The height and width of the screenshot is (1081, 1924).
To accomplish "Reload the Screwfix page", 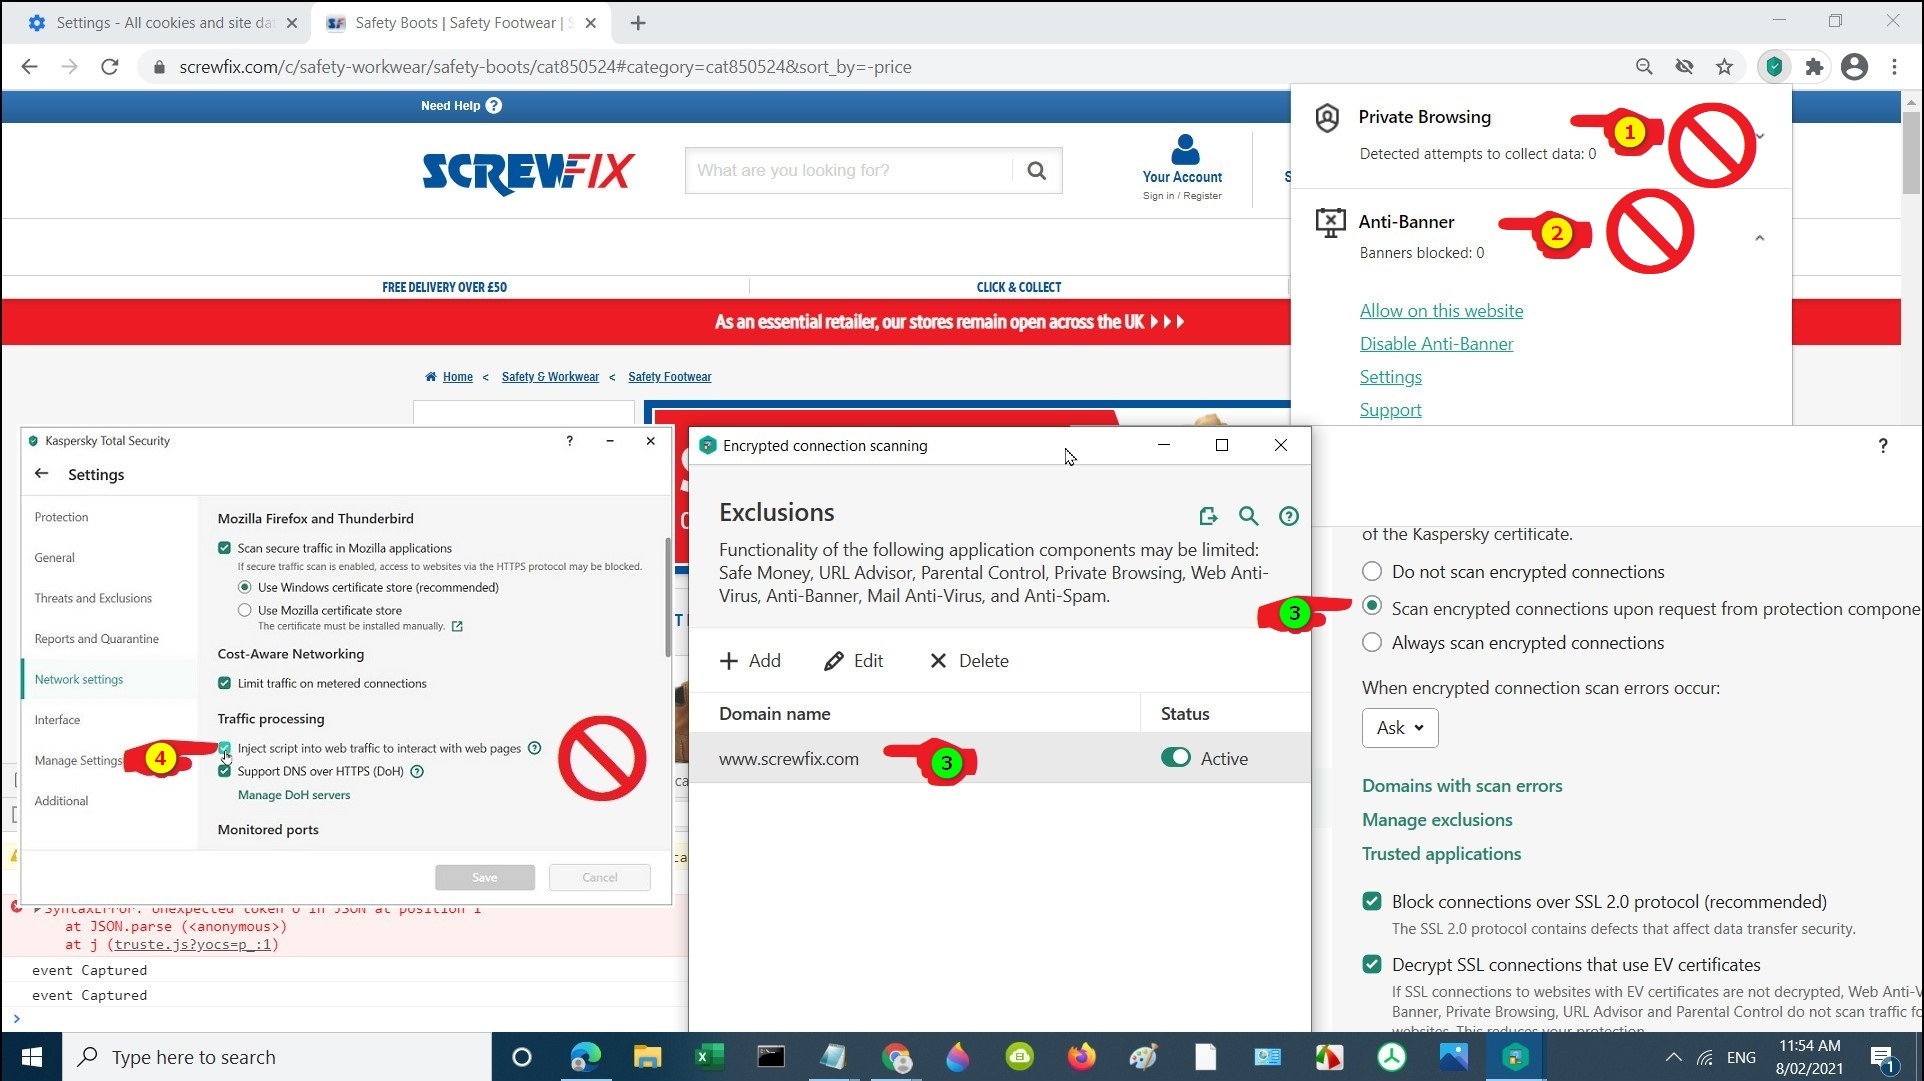I will click(x=110, y=67).
